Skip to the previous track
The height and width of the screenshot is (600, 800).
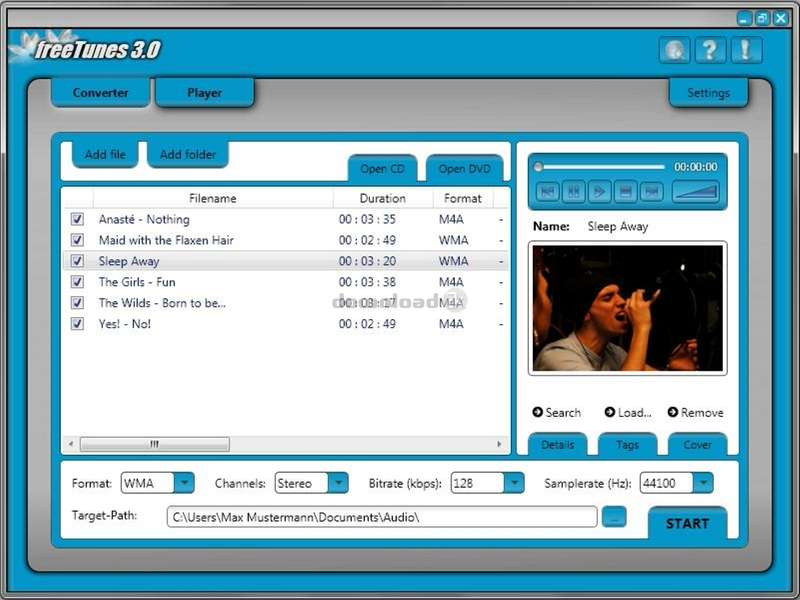point(547,191)
